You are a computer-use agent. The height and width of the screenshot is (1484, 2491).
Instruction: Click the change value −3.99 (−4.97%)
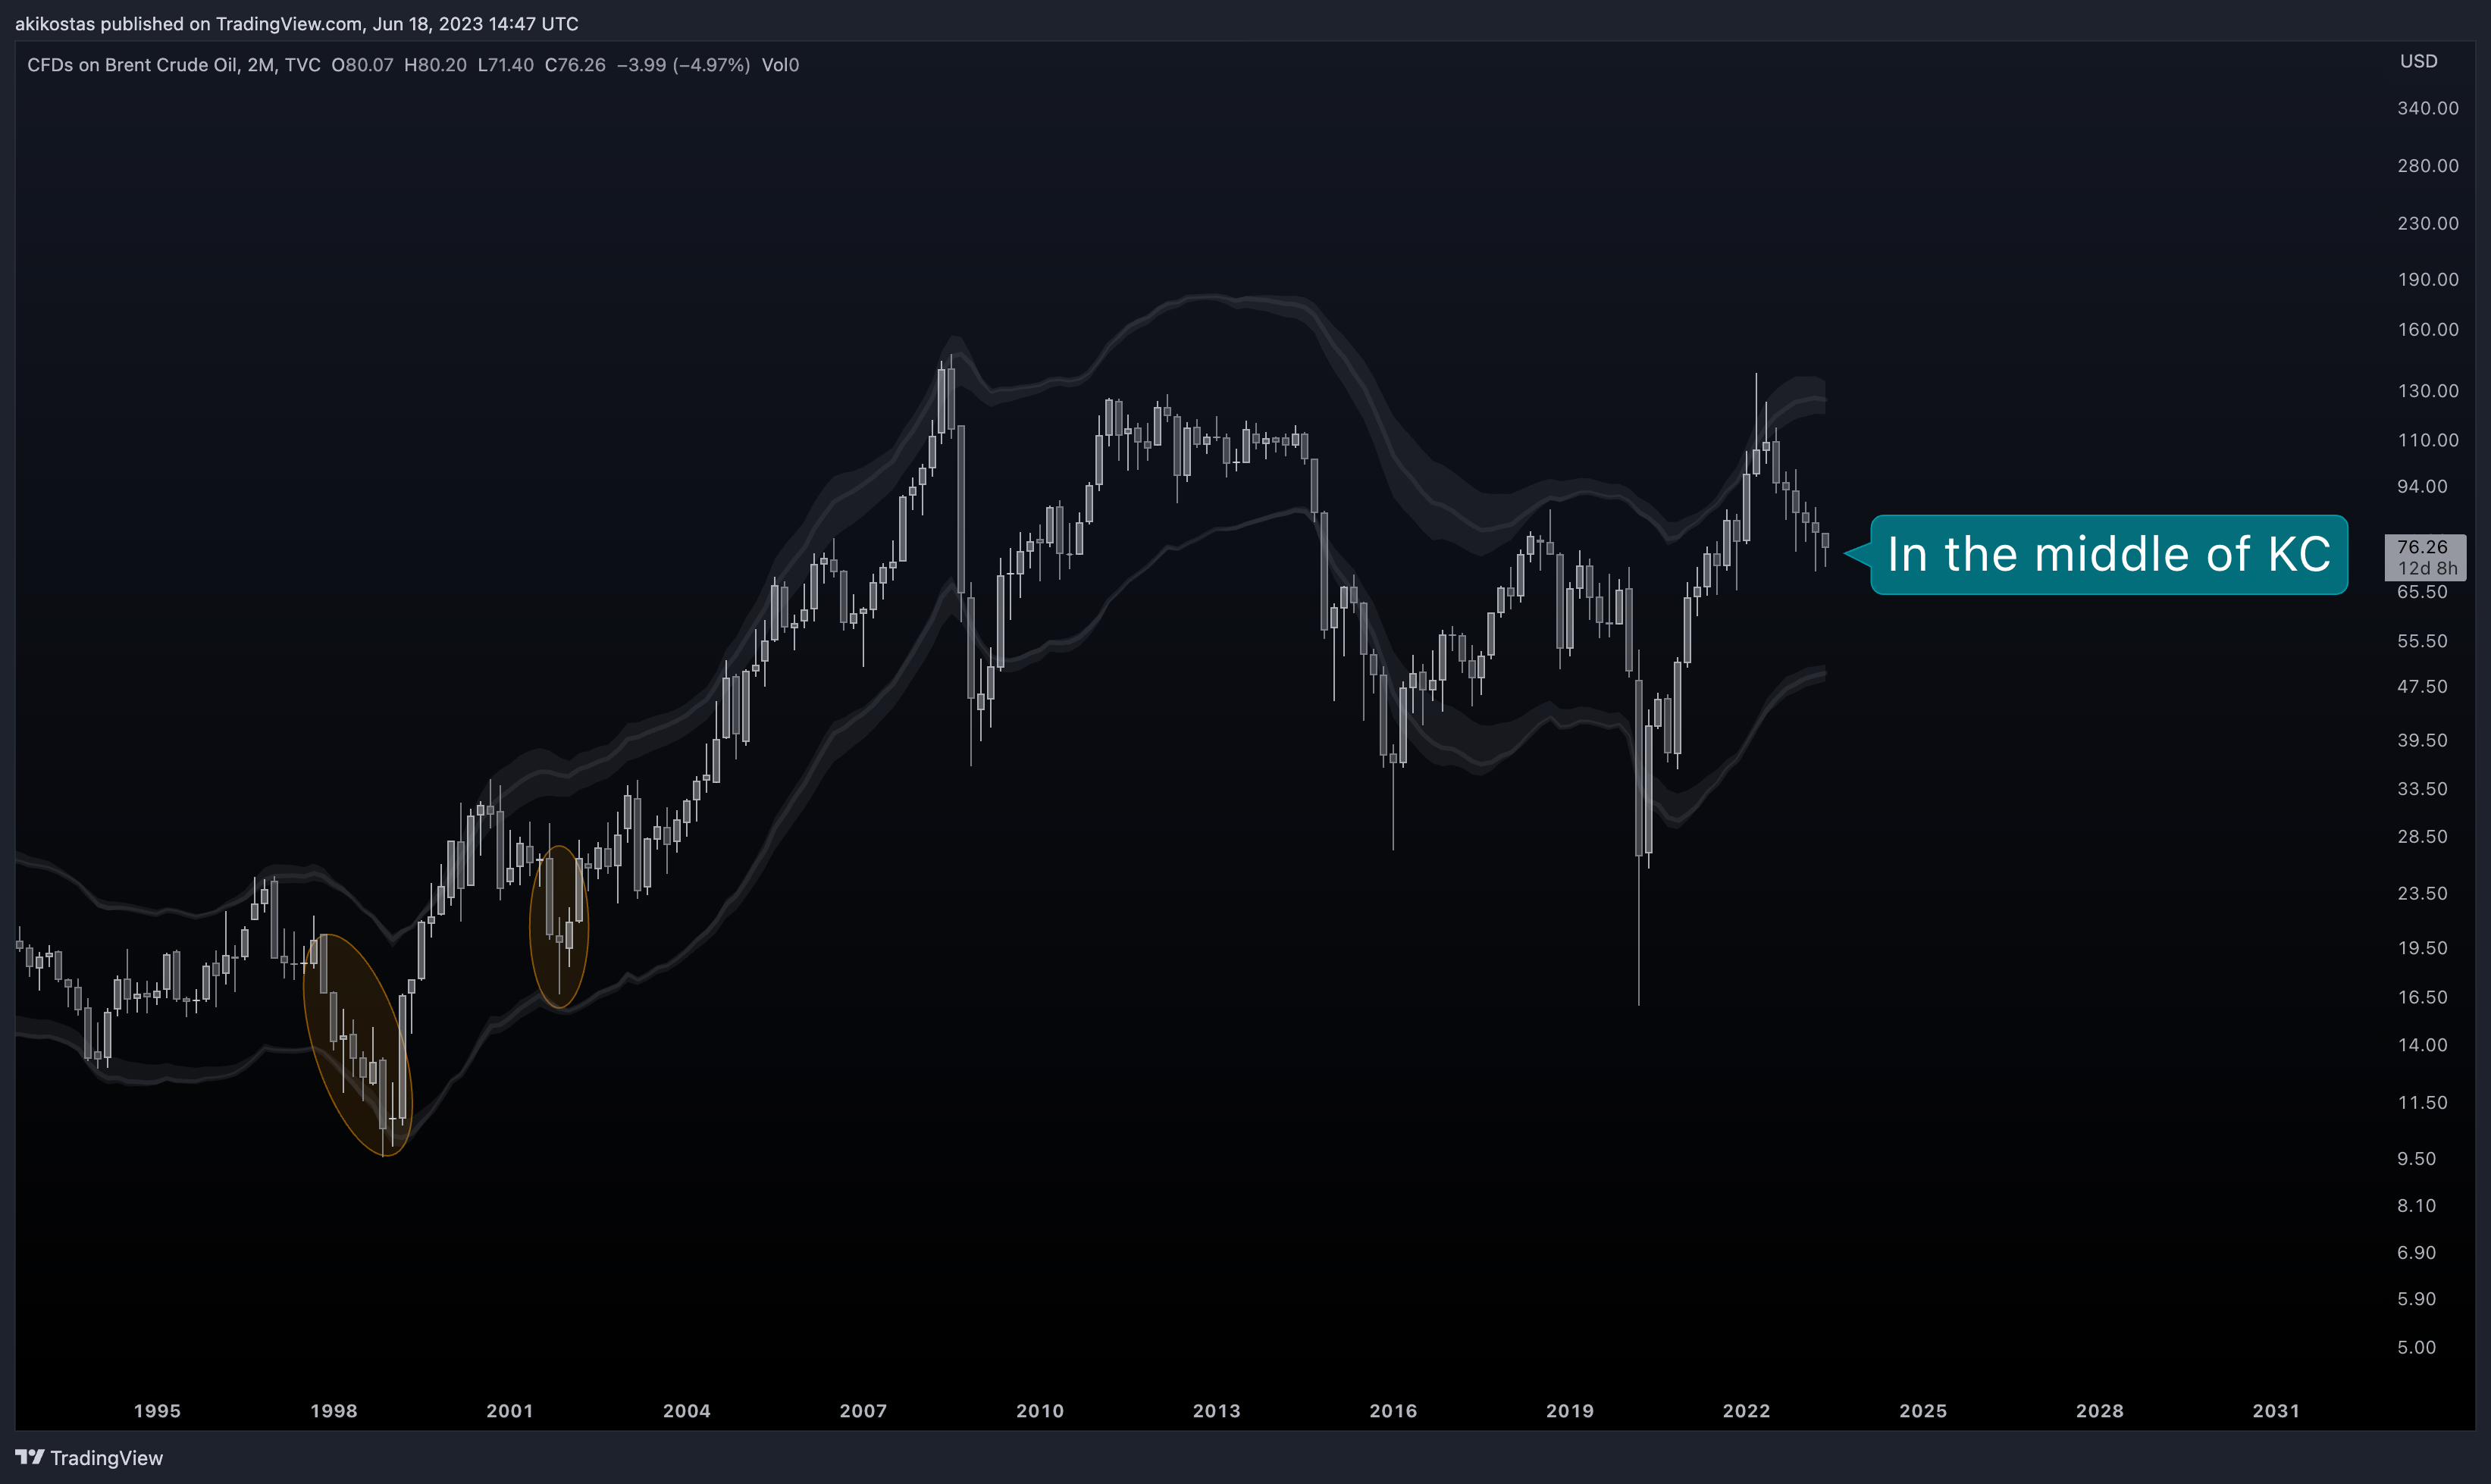(x=683, y=65)
